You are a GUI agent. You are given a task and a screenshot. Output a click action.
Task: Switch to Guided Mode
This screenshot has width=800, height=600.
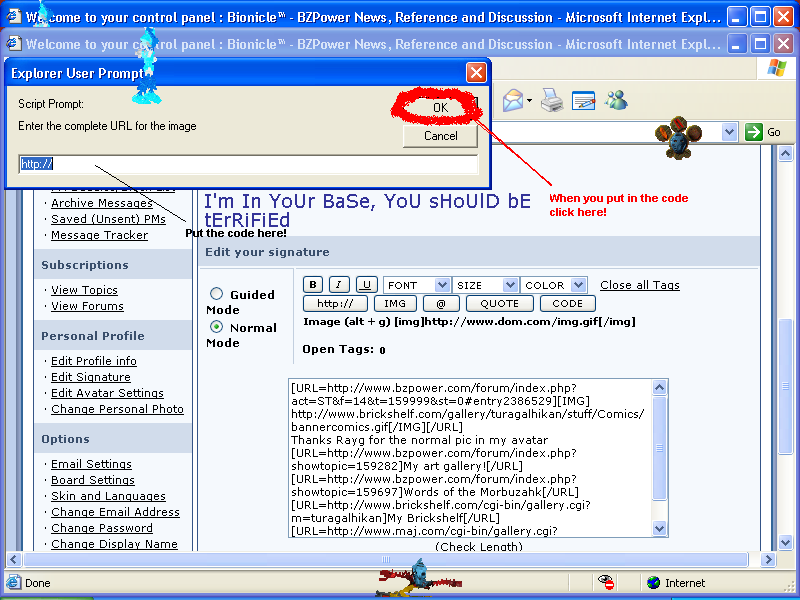(x=216, y=293)
